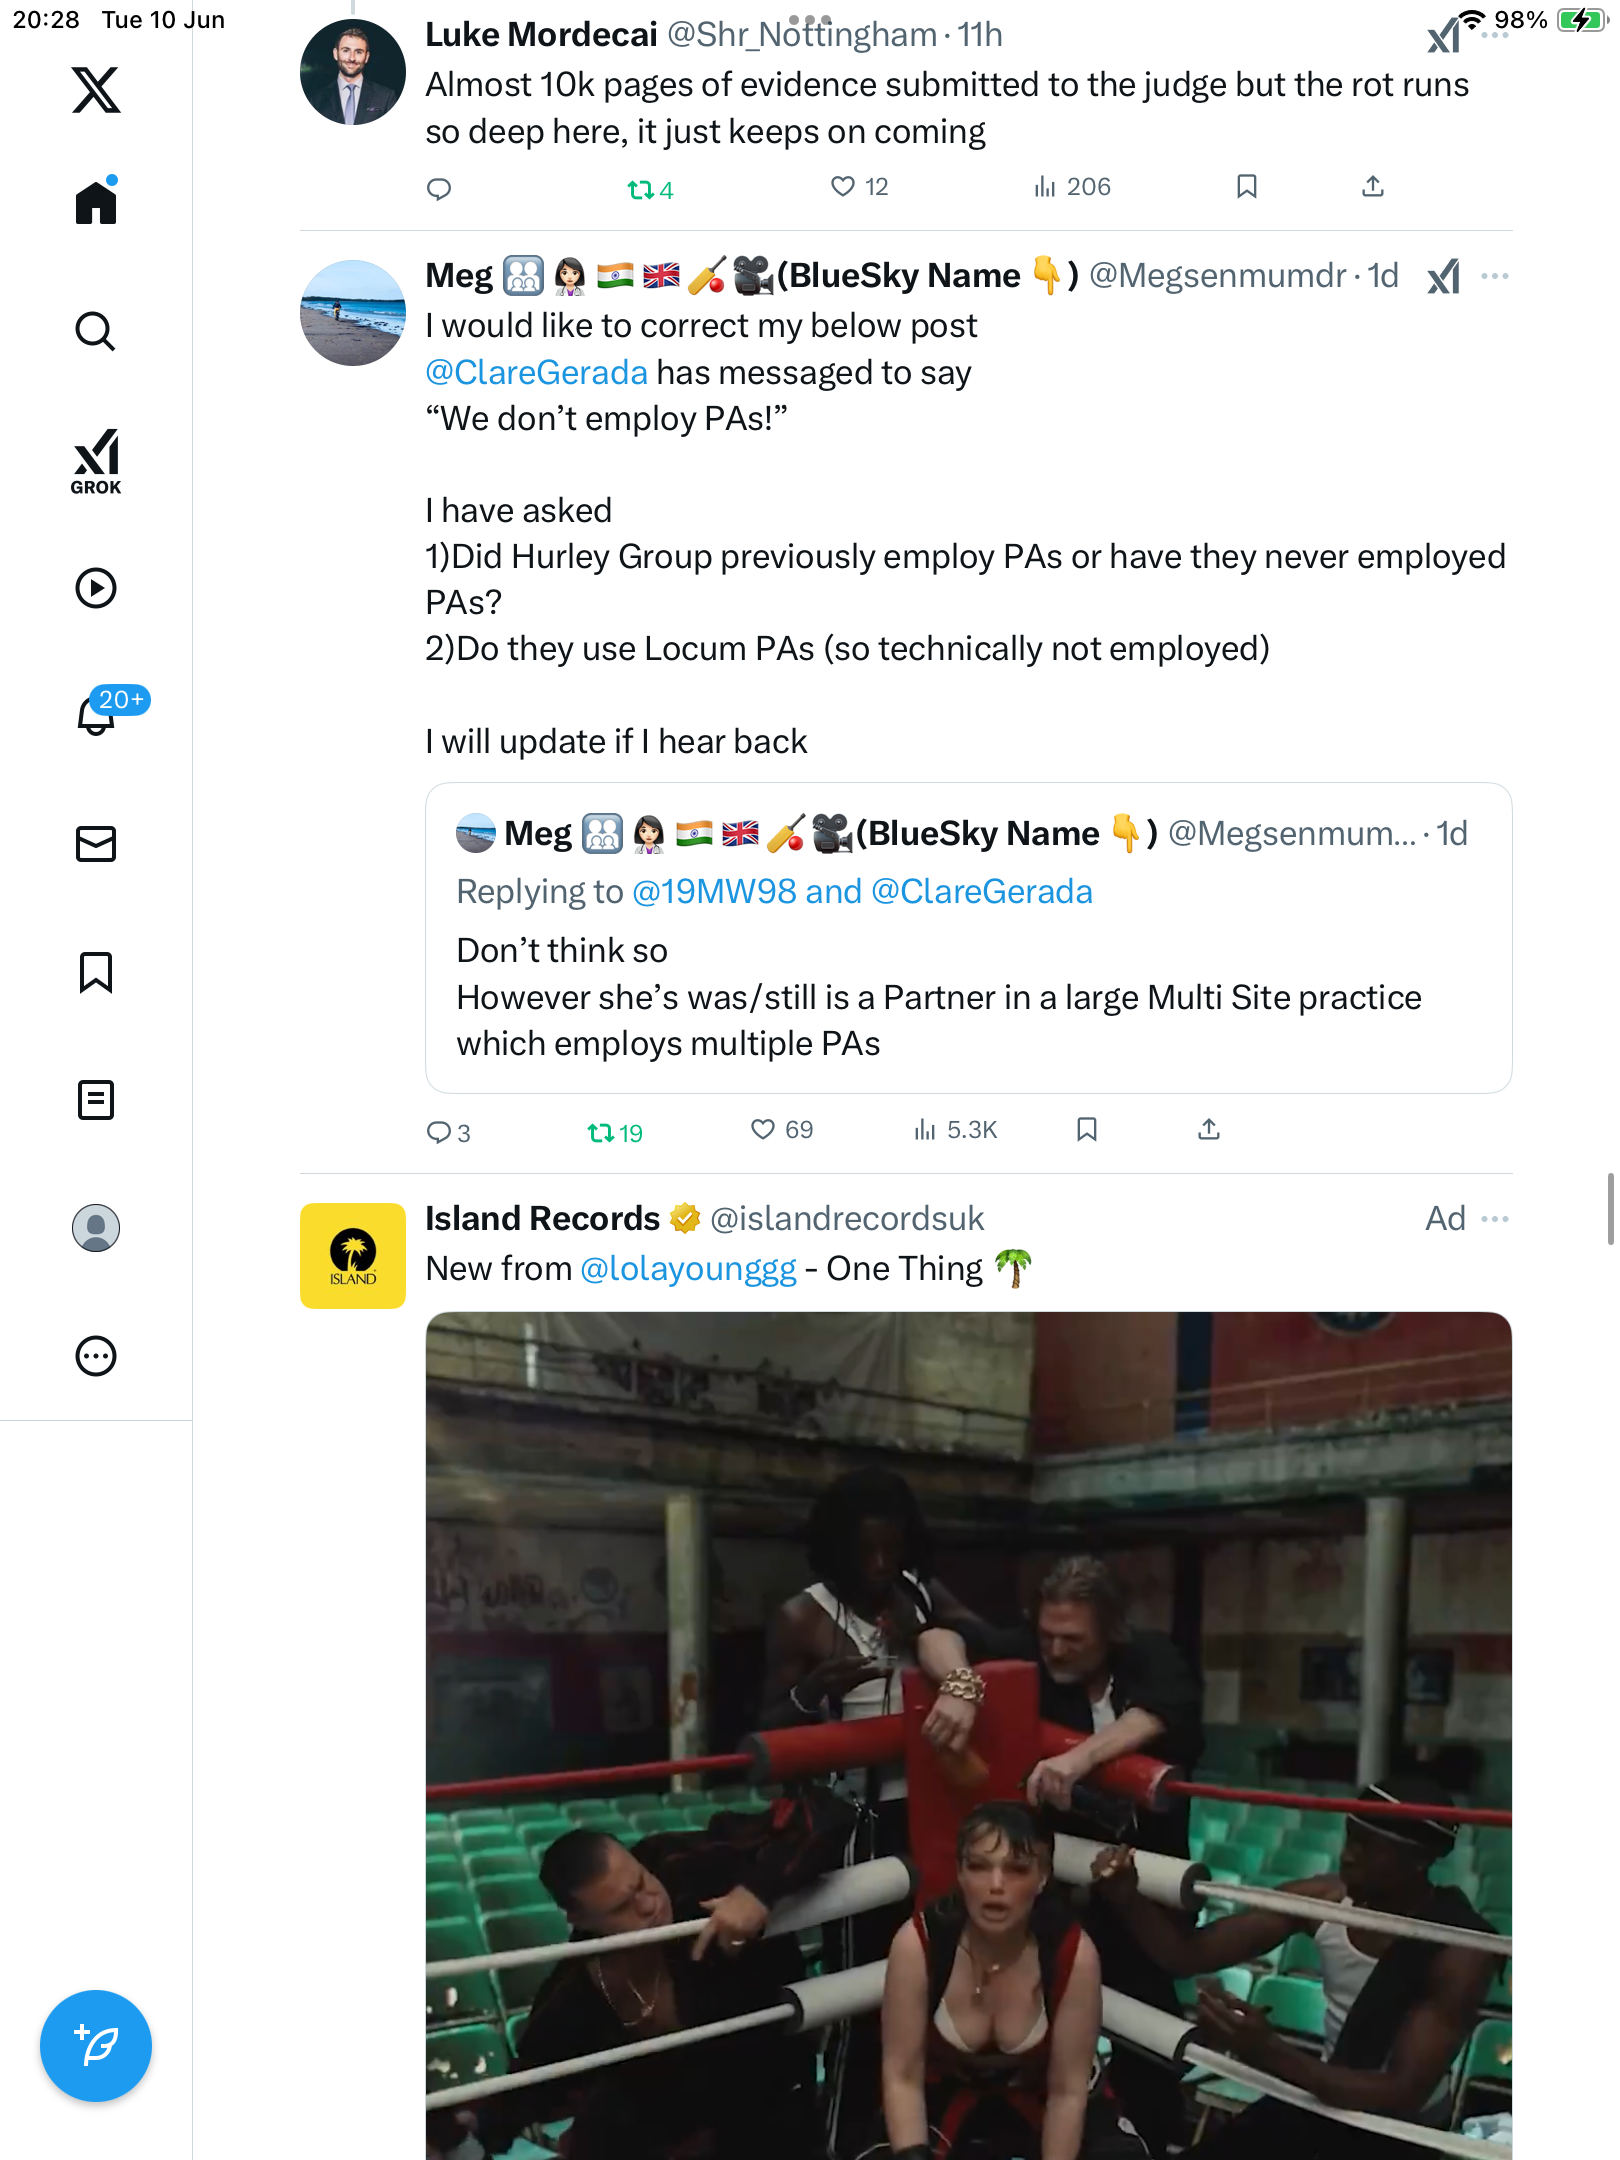Click the X logo at the sidebar top
The height and width of the screenshot is (2160, 1620).
point(96,90)
